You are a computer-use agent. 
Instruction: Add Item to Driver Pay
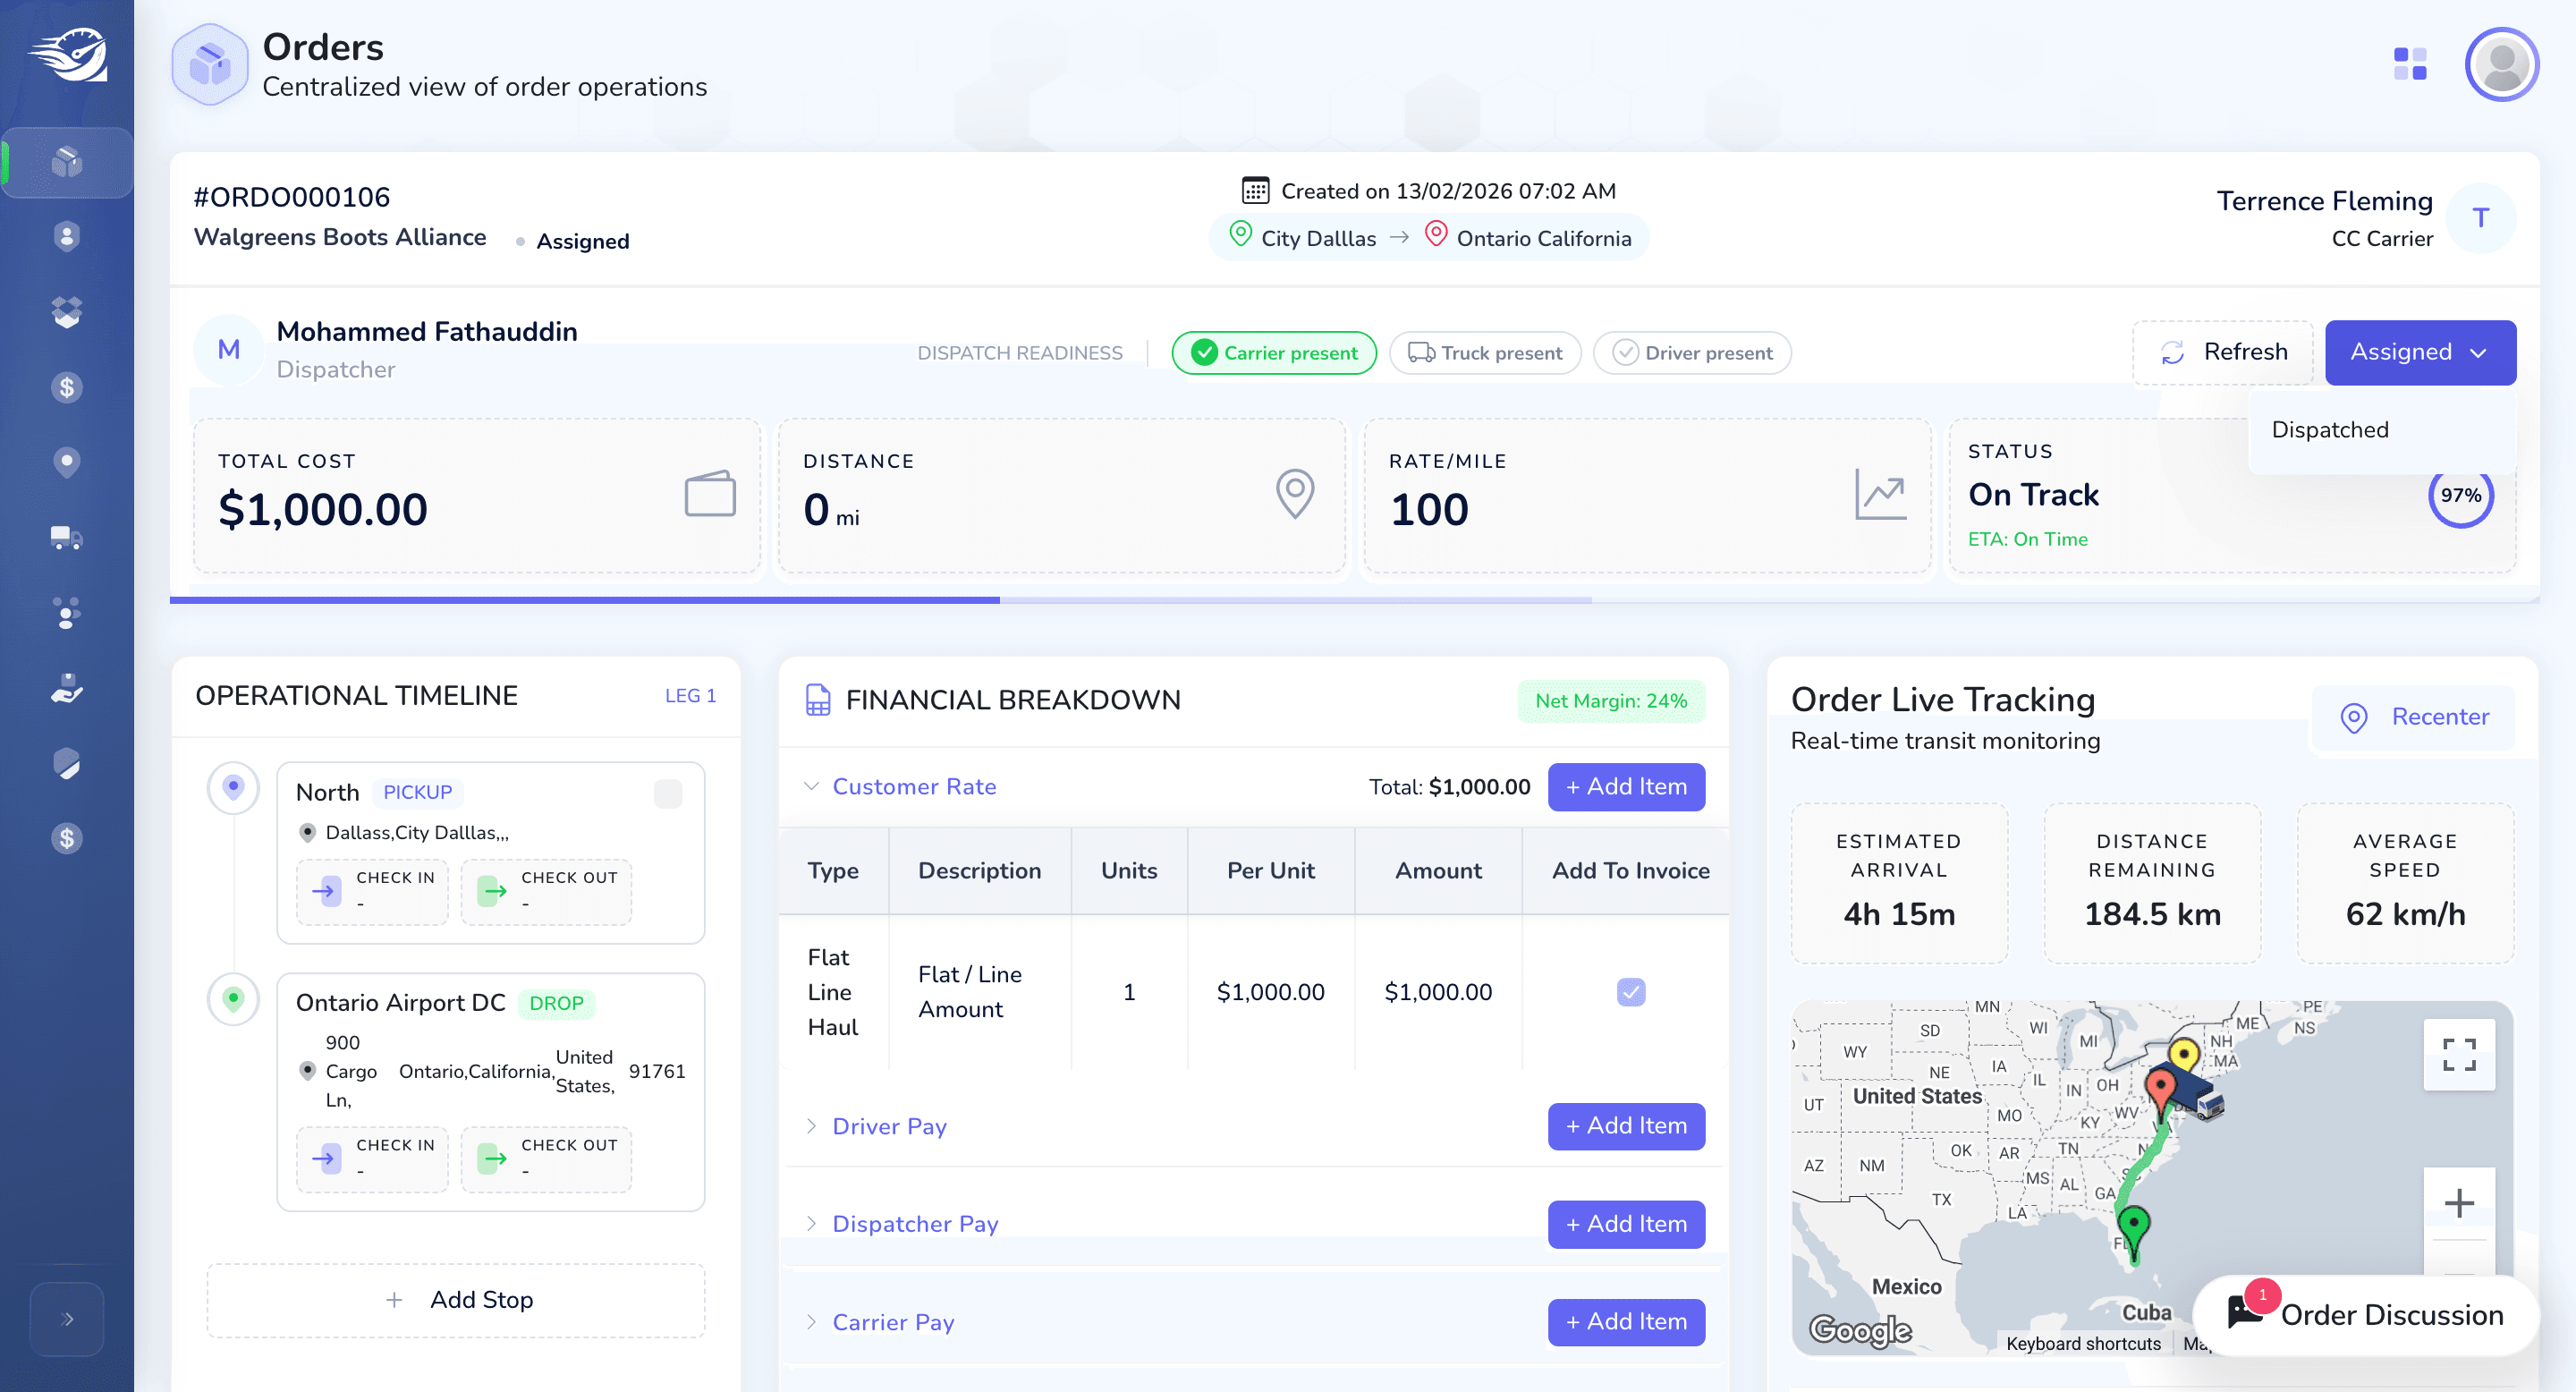click(x=1626, y=1126)
